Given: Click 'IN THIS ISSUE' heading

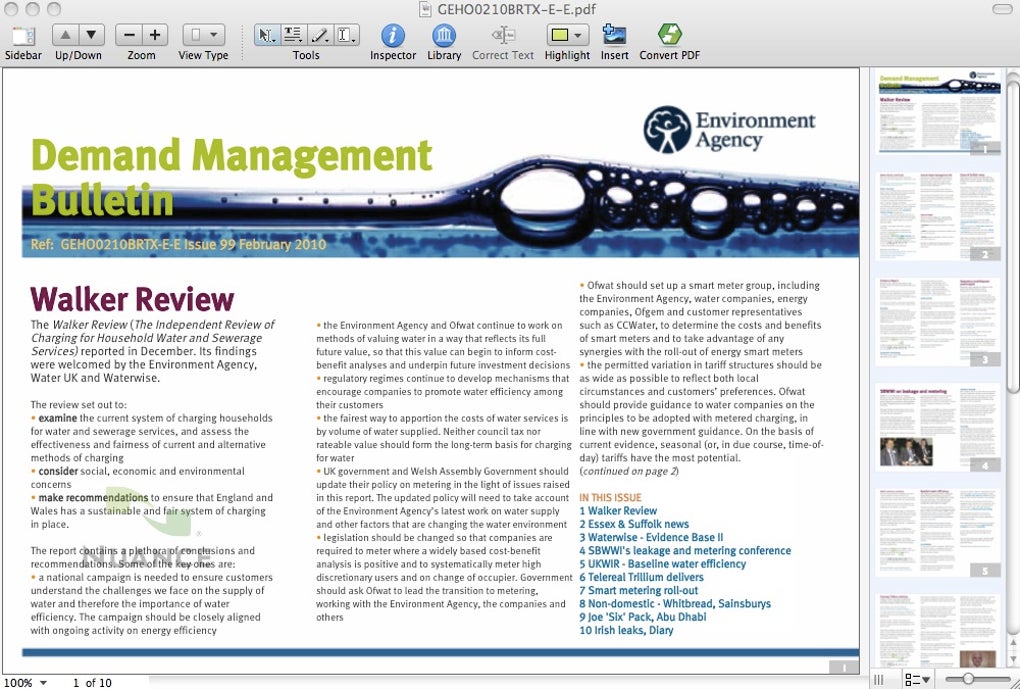Looking at the screenshot, I should (610, 497).
